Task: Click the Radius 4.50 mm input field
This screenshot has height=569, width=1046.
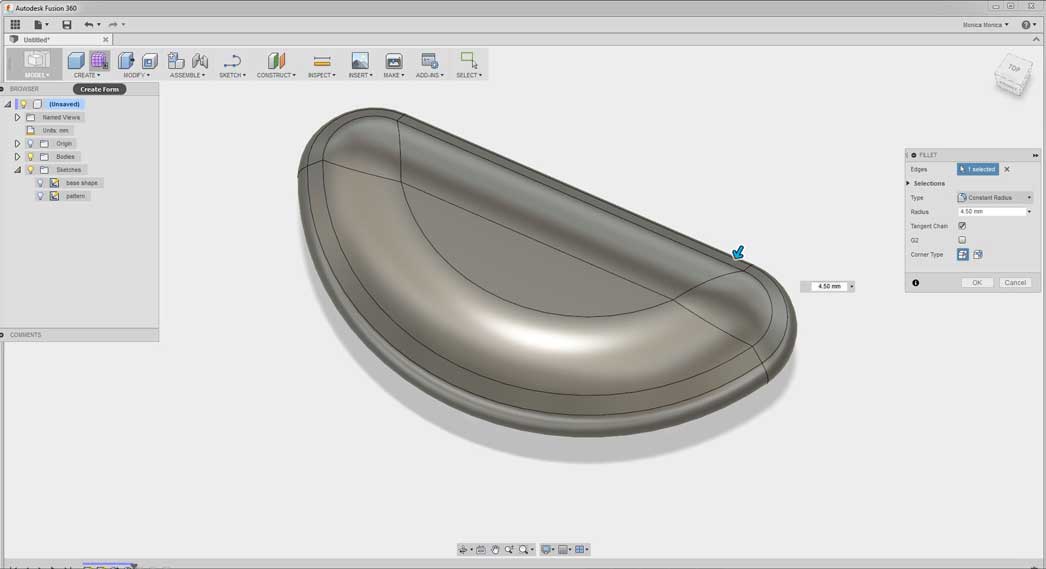Action: tap(991, 211)
